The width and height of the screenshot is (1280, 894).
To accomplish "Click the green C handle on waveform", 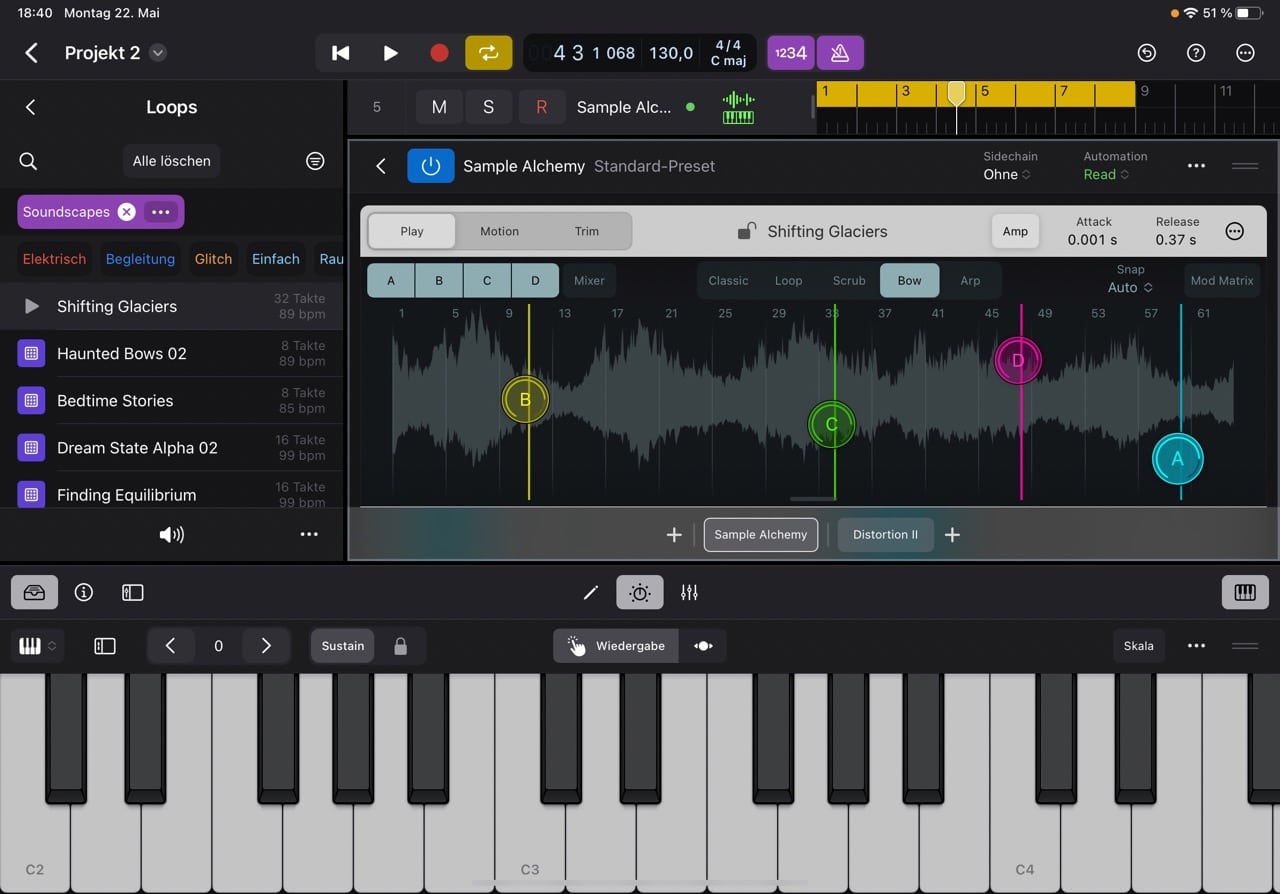I will (x=831, y=424).
